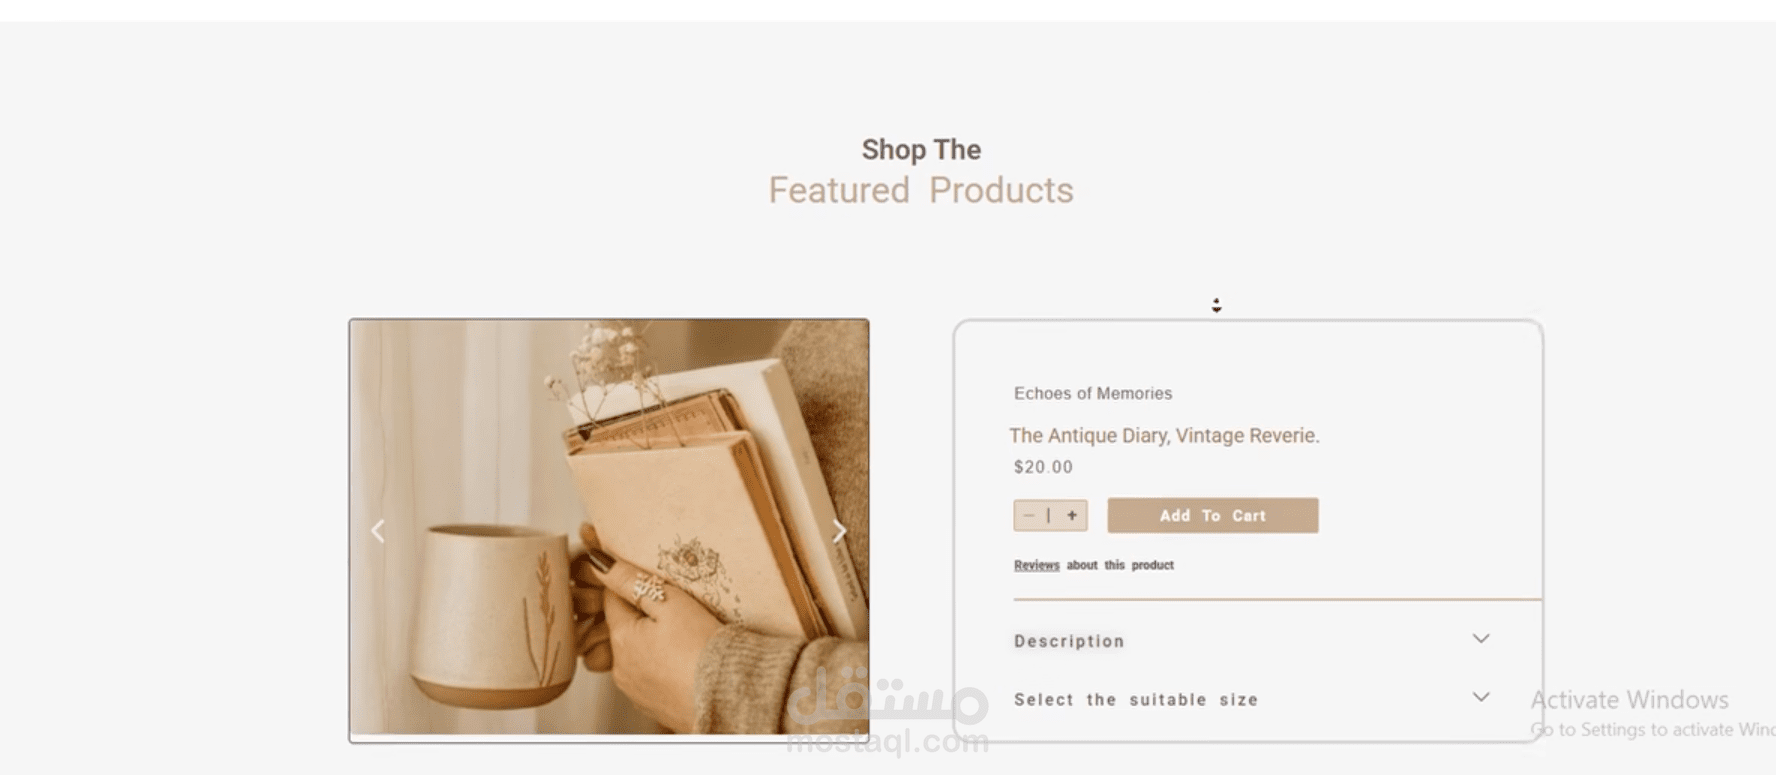This screenshot has height=775, width=1776.
Task: Advance carousel with right arrow icon
Action: tap(839, 531)
